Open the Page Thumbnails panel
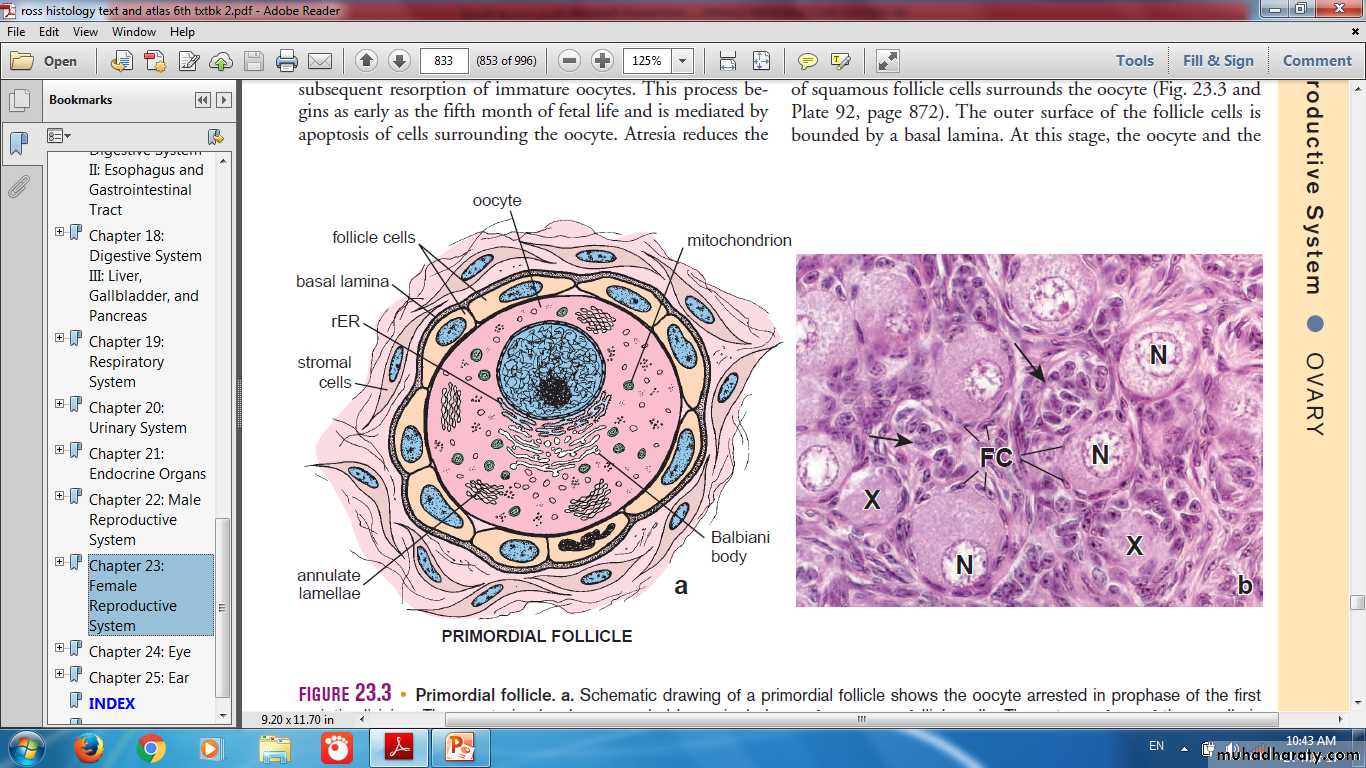 (x=18, y=101)
